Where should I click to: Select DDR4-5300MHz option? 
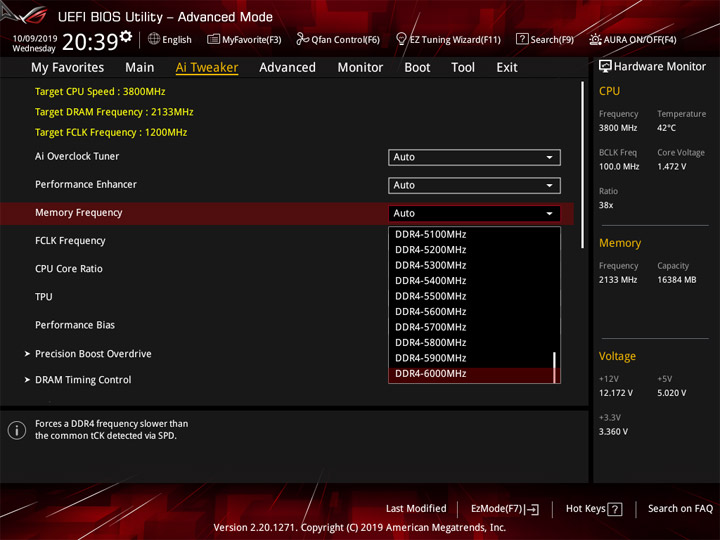click(473, 265)
